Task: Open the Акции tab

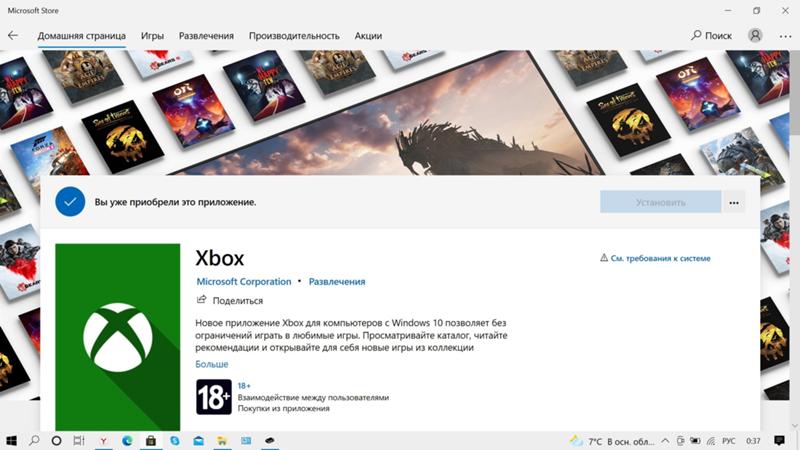Action: (368, 36)
